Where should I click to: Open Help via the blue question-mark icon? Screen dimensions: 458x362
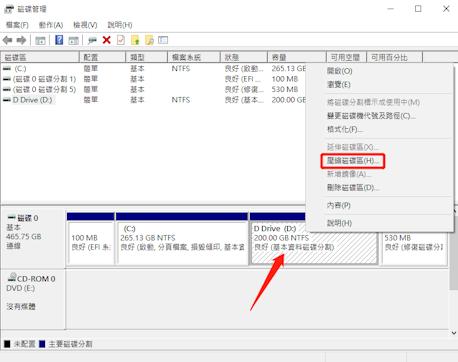tap(59, 40)
